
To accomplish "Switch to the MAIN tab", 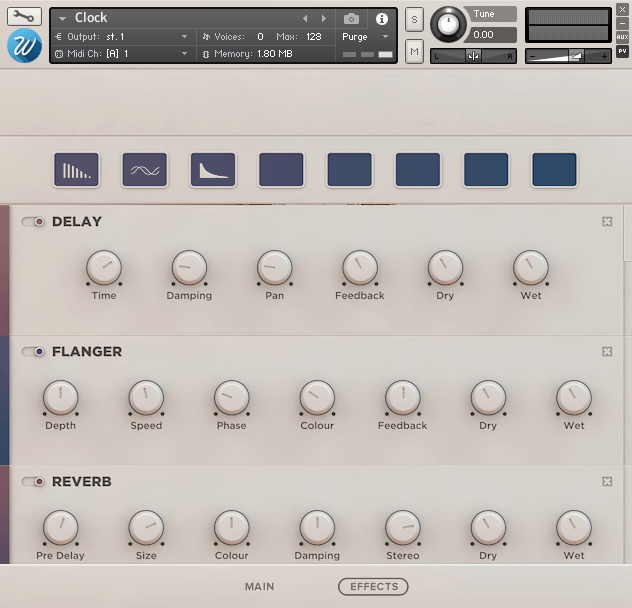I will (259, 587).
